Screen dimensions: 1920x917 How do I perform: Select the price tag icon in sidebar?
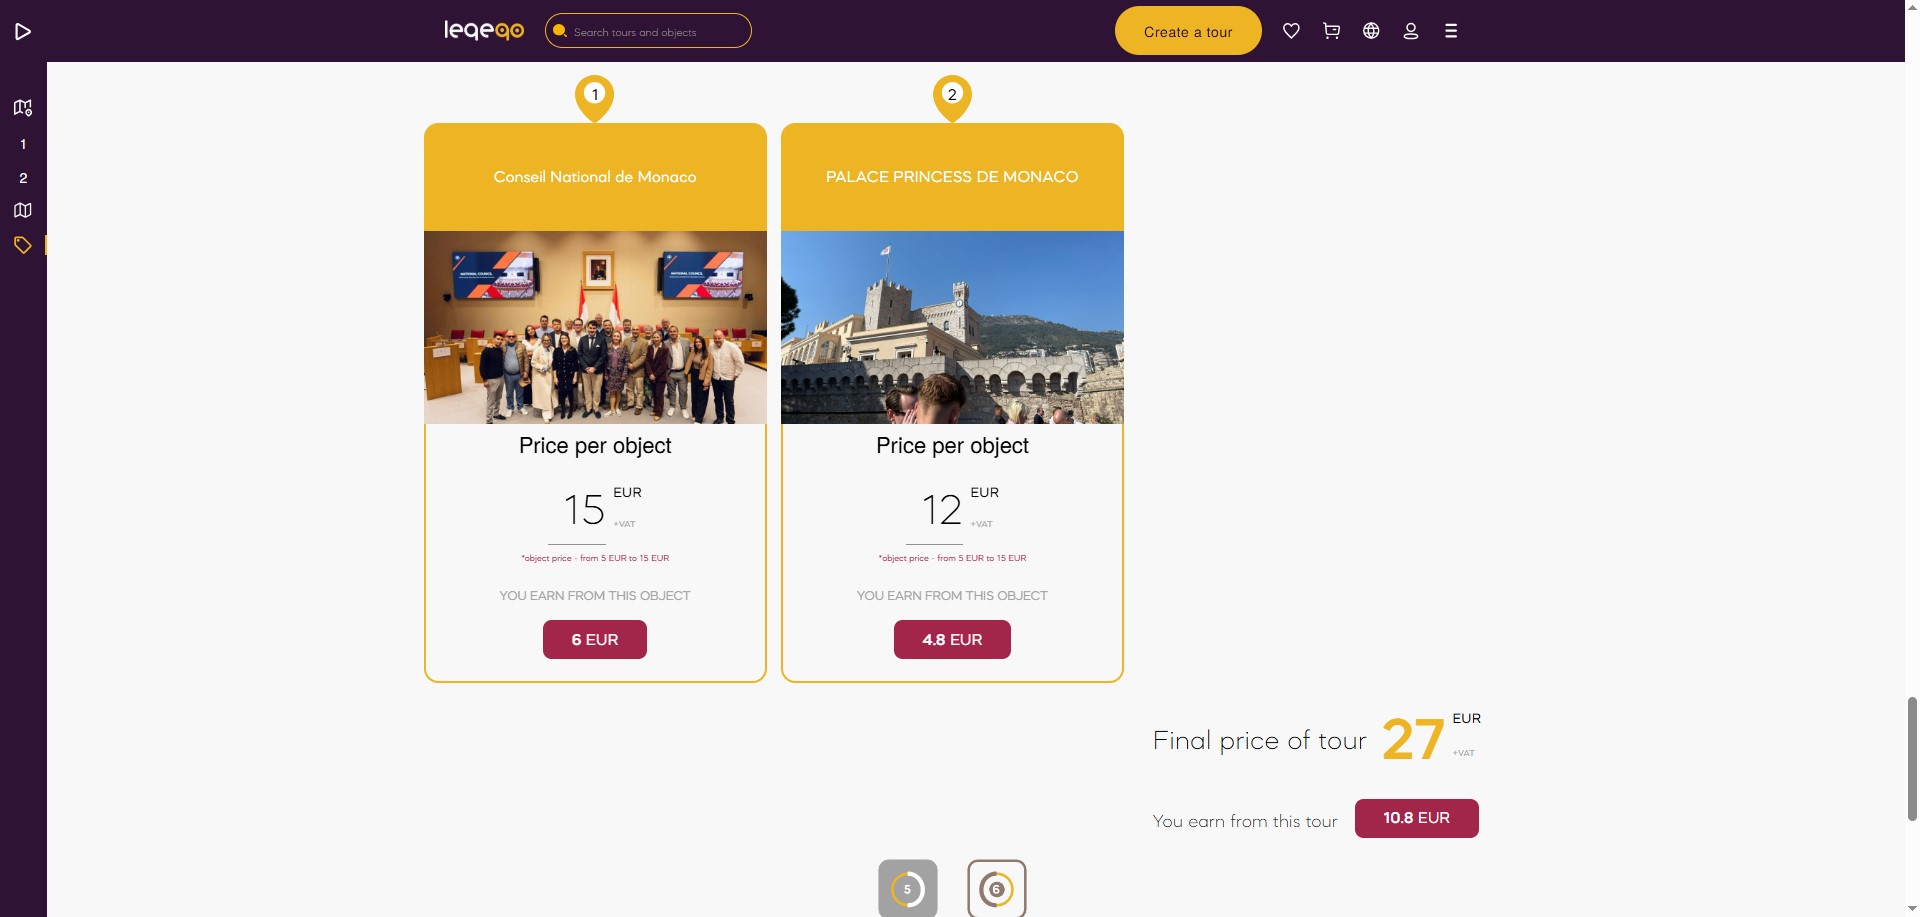point(23,245)
